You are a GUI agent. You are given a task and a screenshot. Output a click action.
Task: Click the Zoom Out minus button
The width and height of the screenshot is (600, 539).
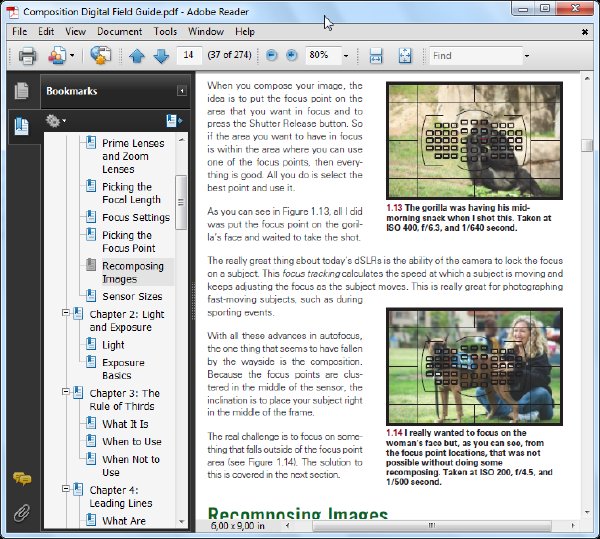(271, 55)
